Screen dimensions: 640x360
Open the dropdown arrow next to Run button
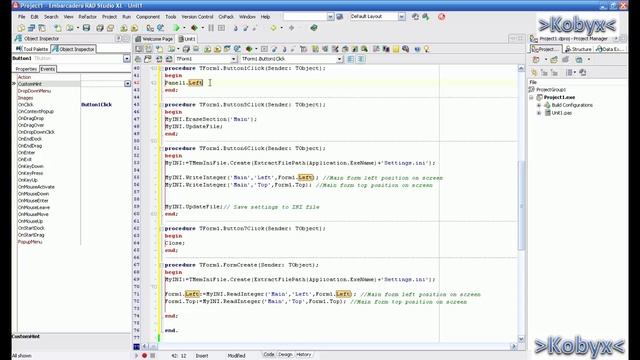[184, 28]
